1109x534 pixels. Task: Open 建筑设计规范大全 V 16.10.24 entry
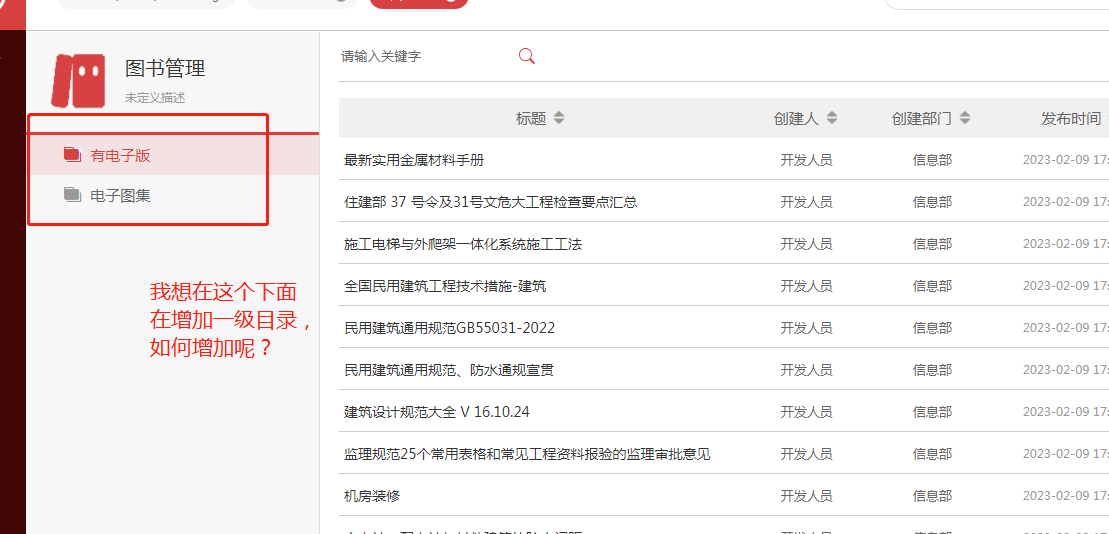(x=436, y=412)
